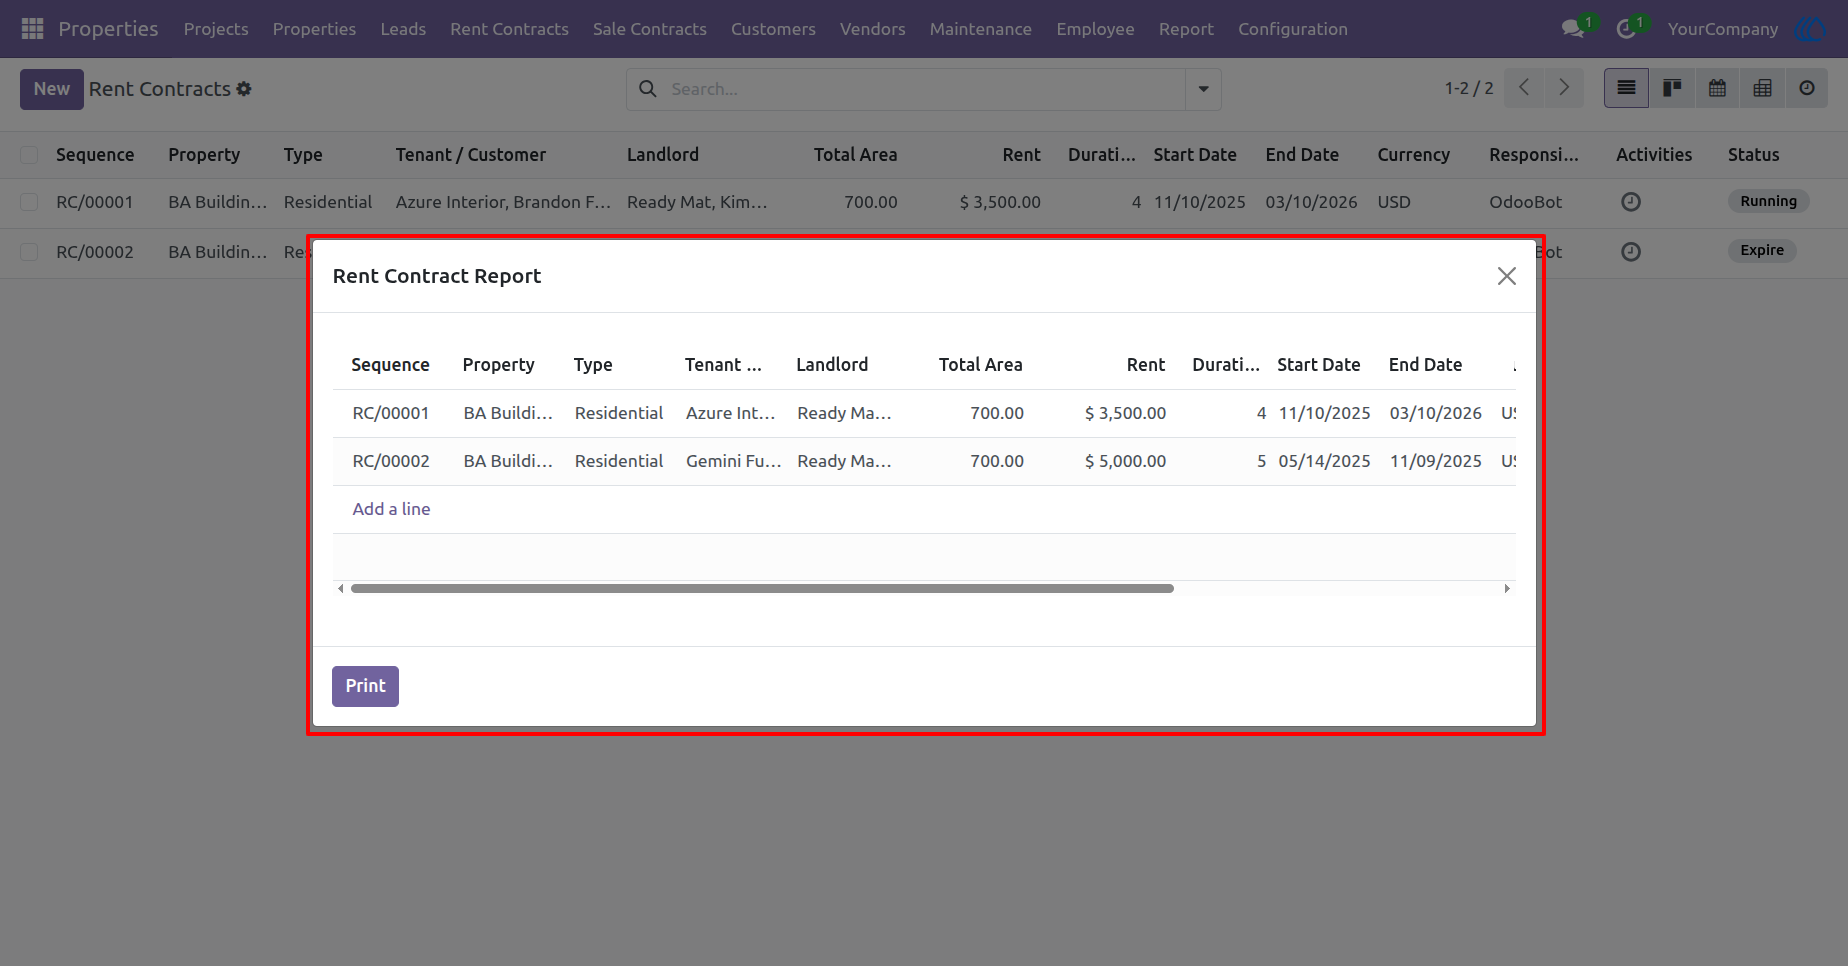Go to previous page of records
This screenshot has width=1848, height=966.
click(1524, 88)
